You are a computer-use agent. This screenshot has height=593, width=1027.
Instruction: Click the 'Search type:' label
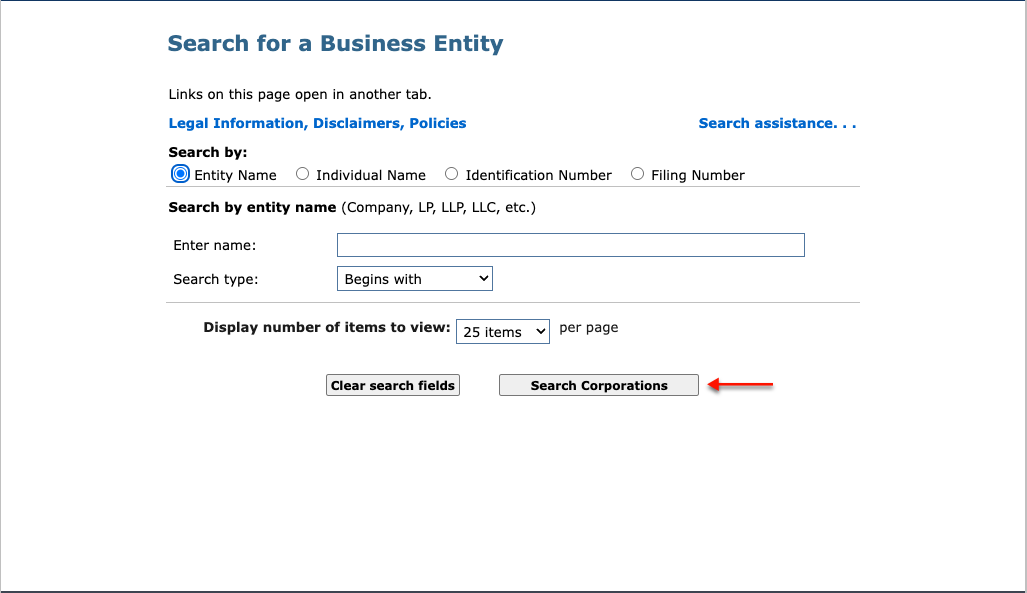point(215,279)
